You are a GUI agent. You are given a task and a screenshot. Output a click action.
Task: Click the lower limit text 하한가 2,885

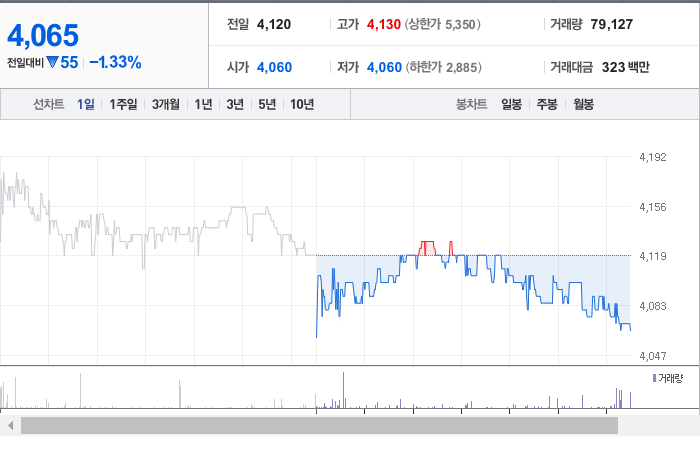pyautogui.click(x=444, y=67)
